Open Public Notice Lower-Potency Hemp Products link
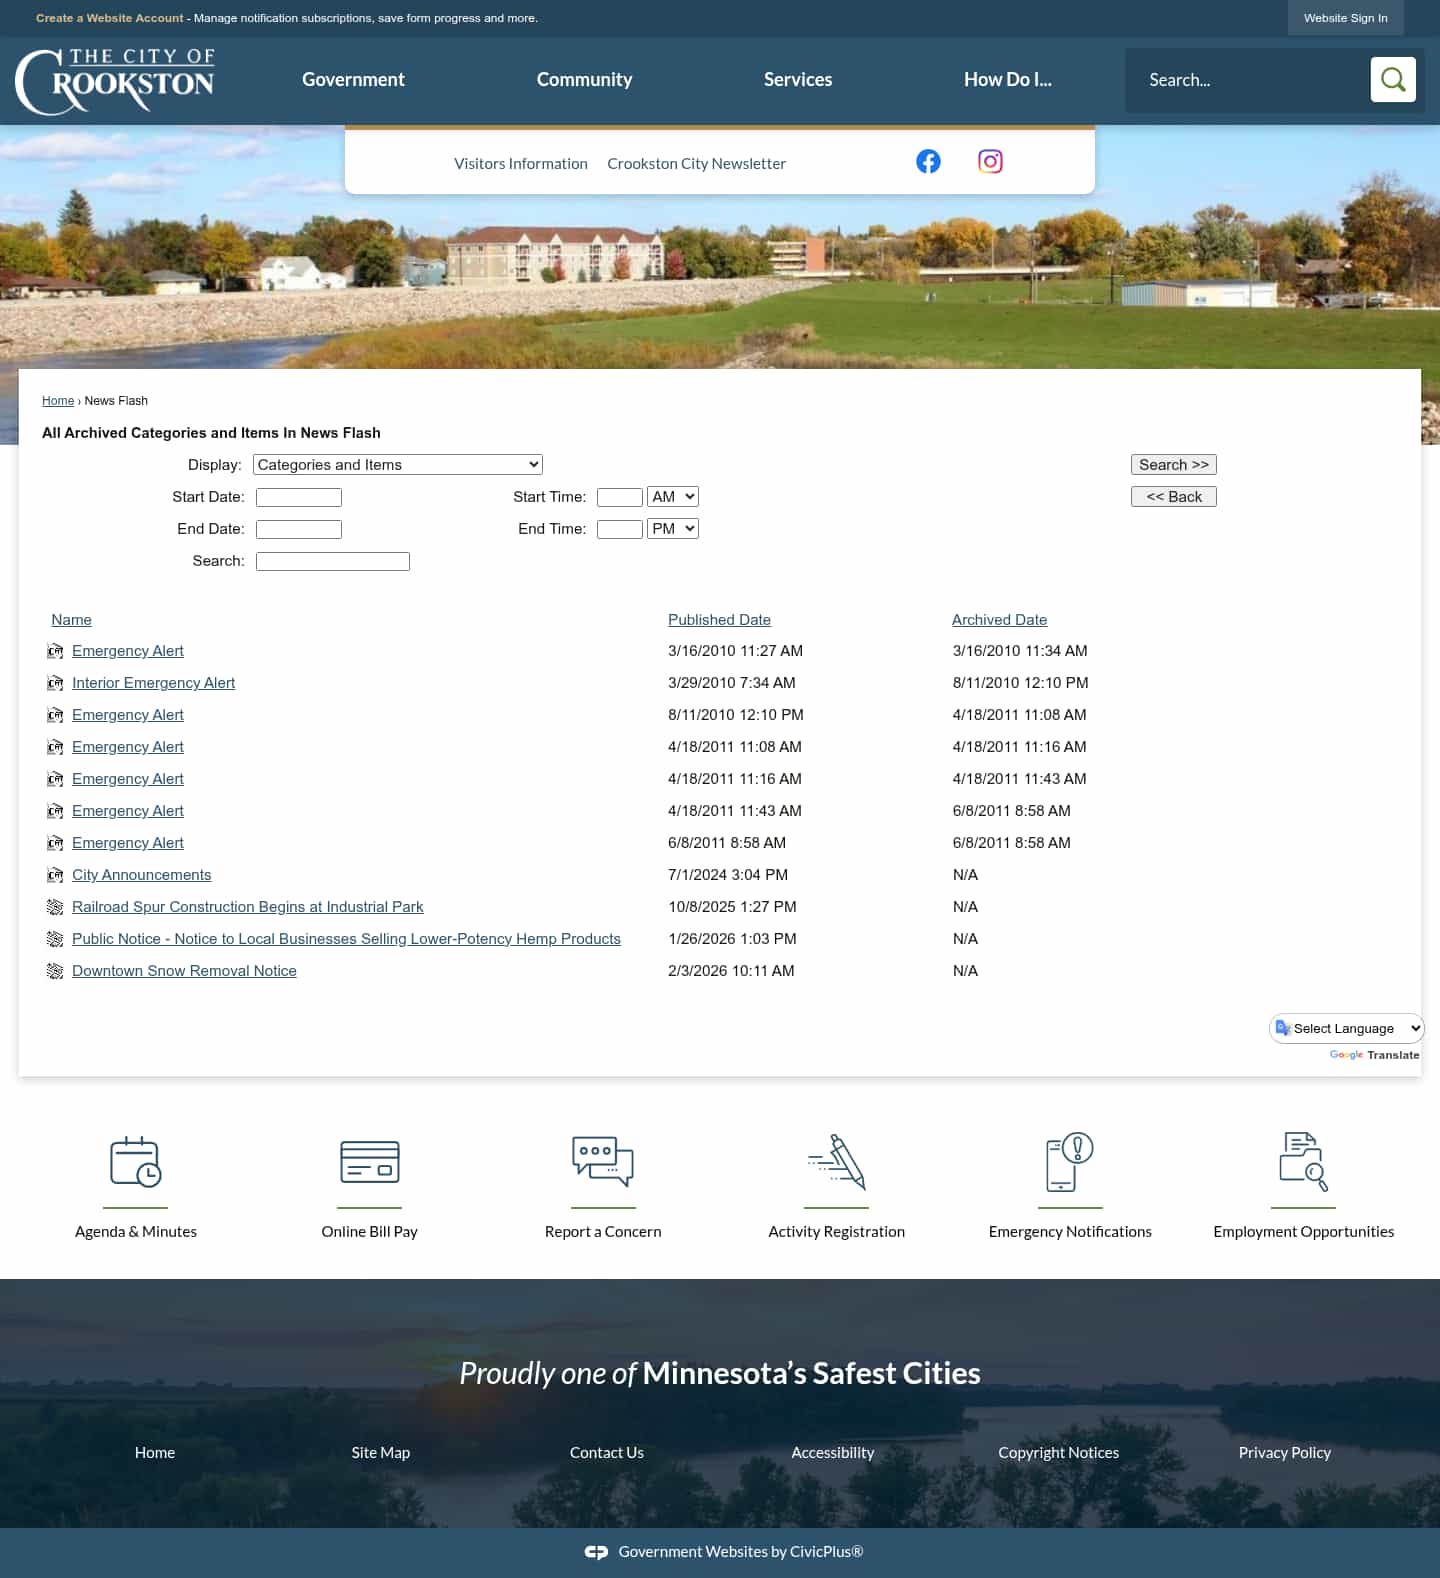 coord(346,939)
